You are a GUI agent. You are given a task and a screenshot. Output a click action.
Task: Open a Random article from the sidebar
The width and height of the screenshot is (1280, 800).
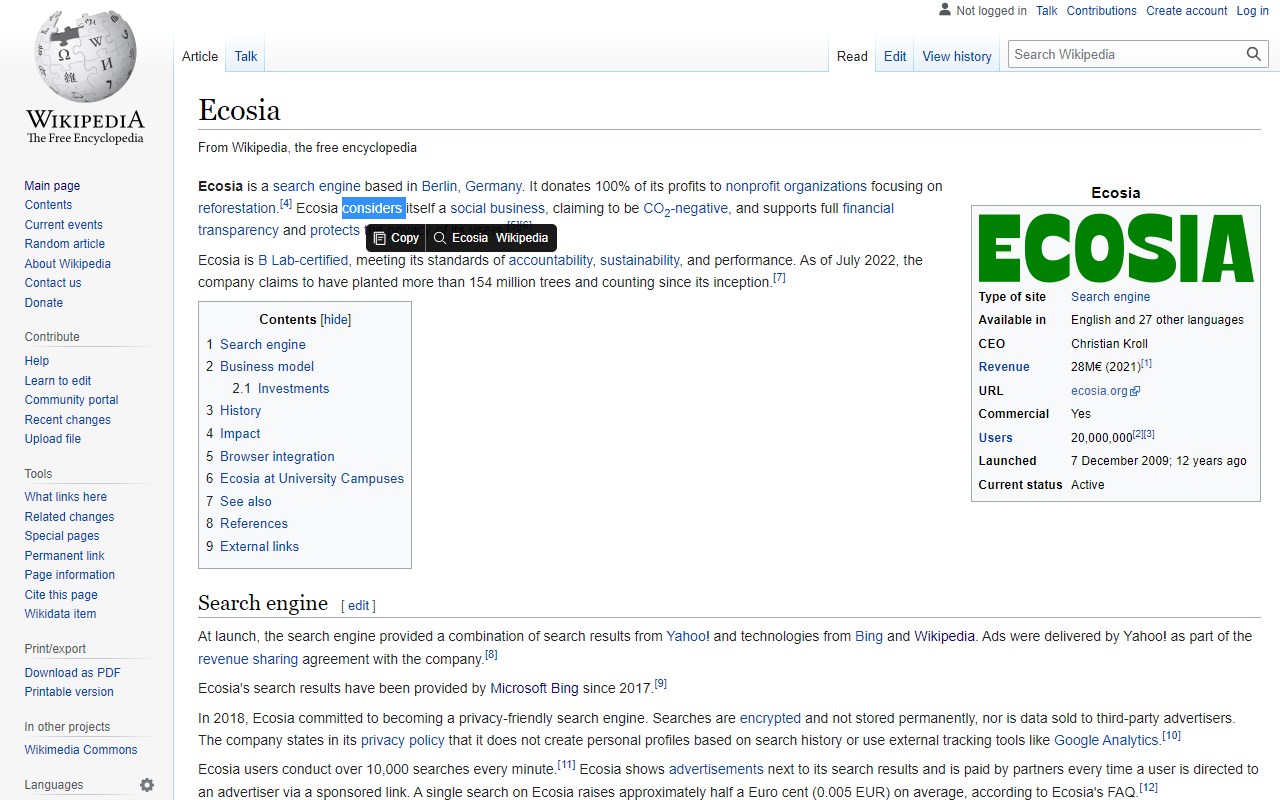pyautogui.click(x=65, y=244)
